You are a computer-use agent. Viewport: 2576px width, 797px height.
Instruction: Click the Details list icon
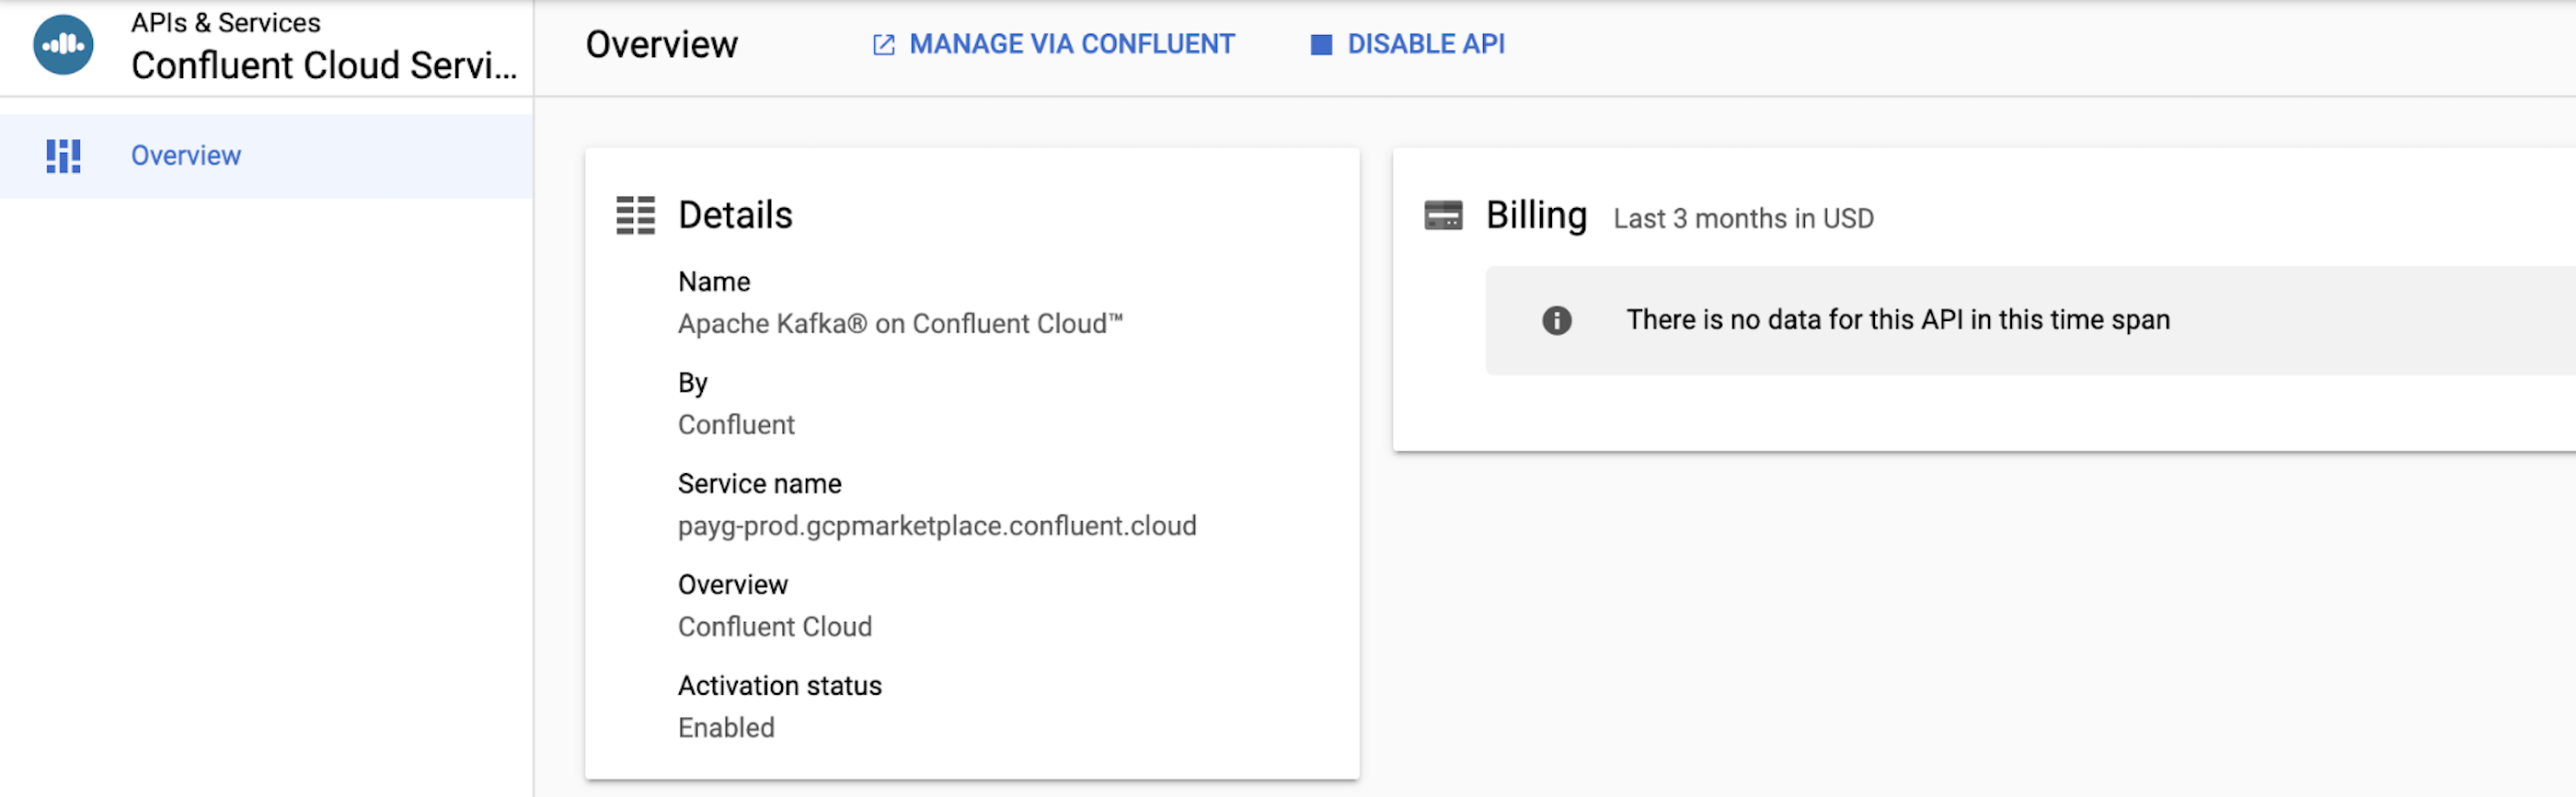pyautogui.click(x=635, y=215)
